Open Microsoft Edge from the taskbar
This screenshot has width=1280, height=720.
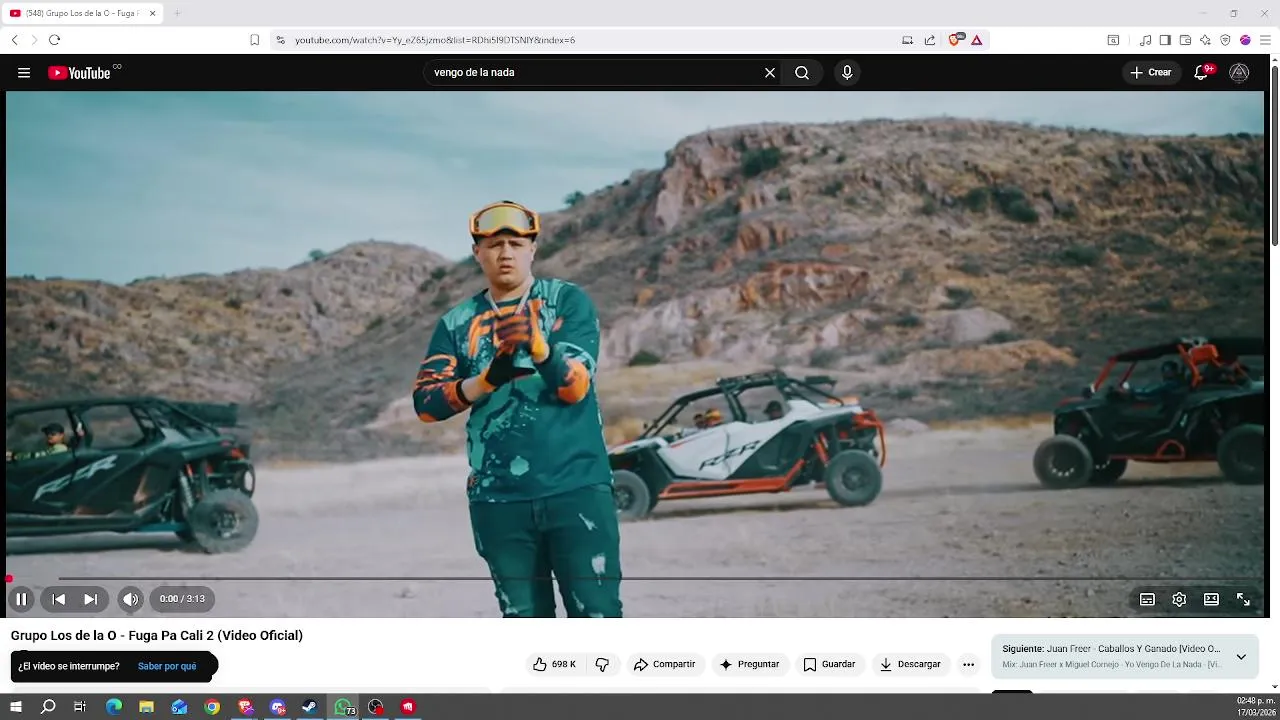pyautogui.click(x=114, y=707)
